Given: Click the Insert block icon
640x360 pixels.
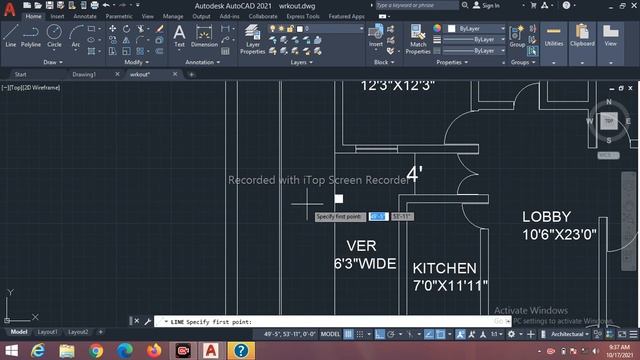Looking at the screenshot, I should [376, 36].
